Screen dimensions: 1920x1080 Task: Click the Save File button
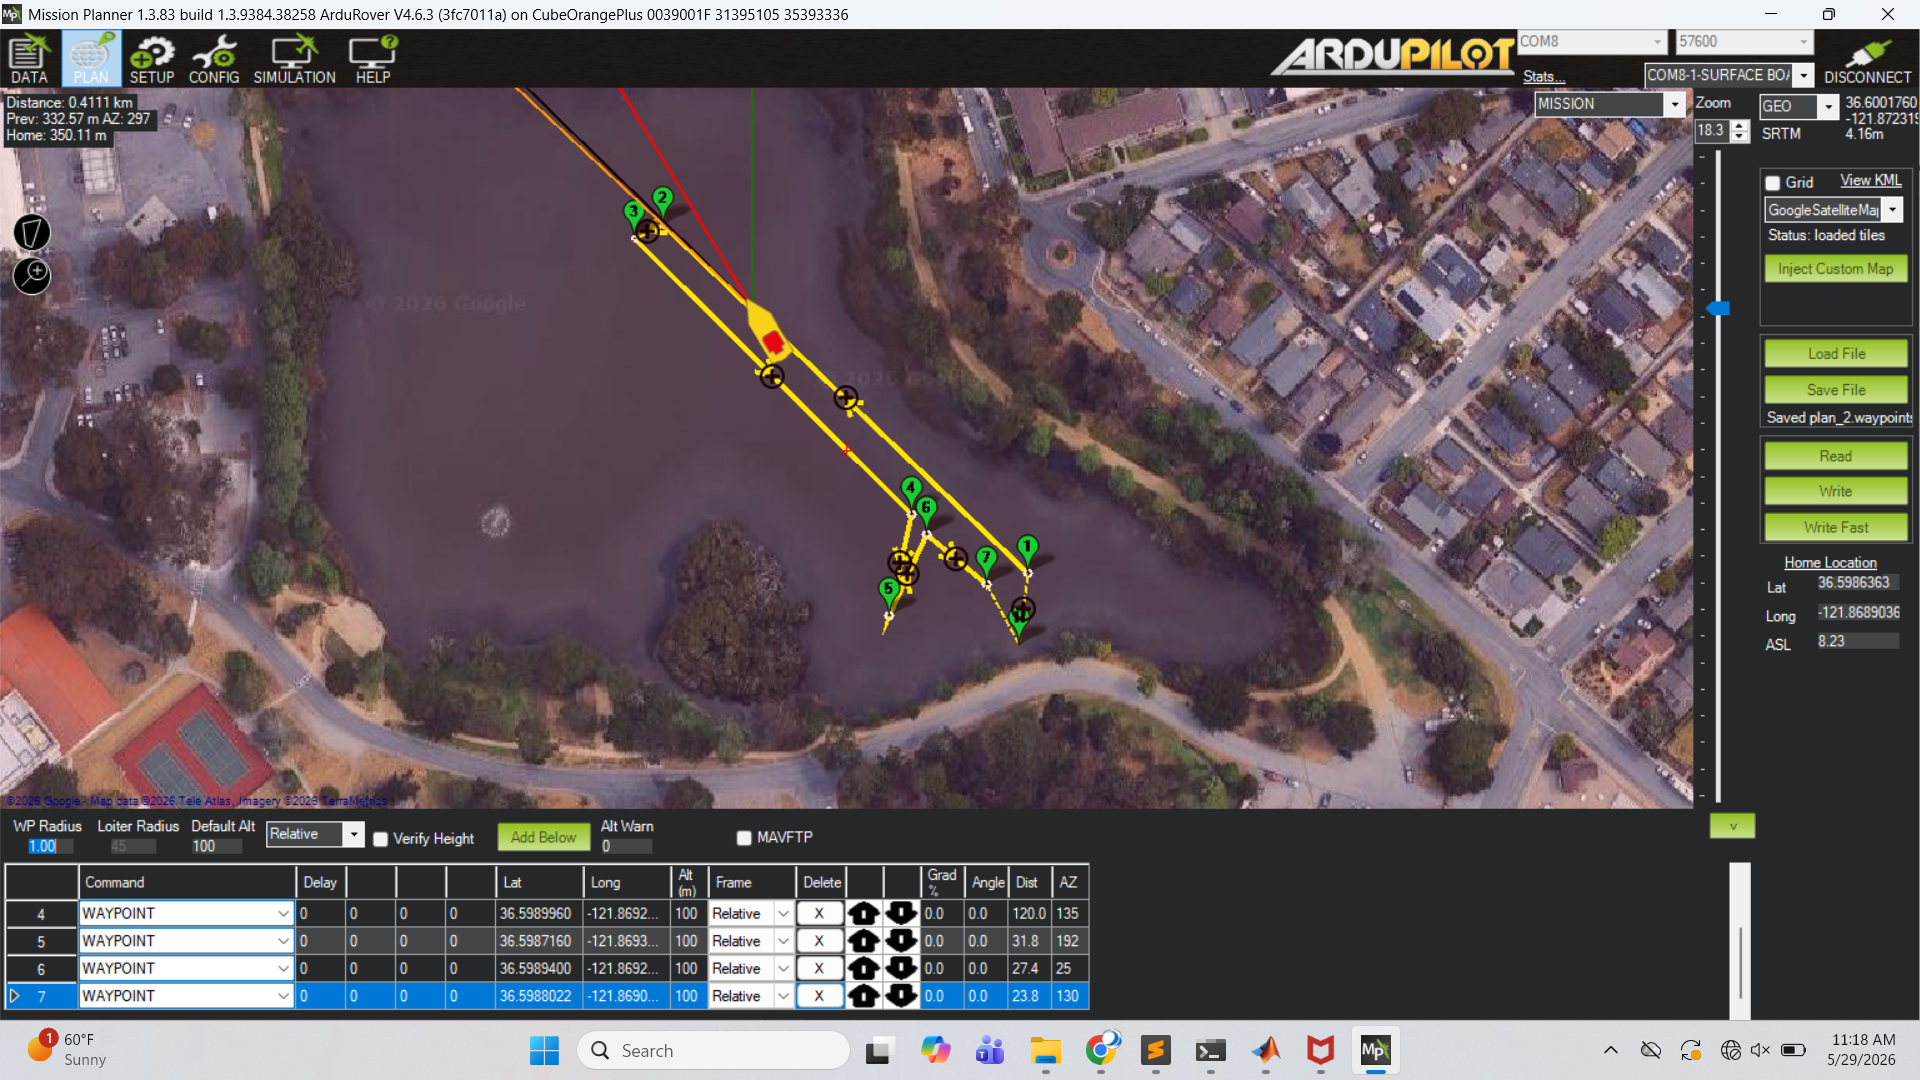coord(1835,389)
